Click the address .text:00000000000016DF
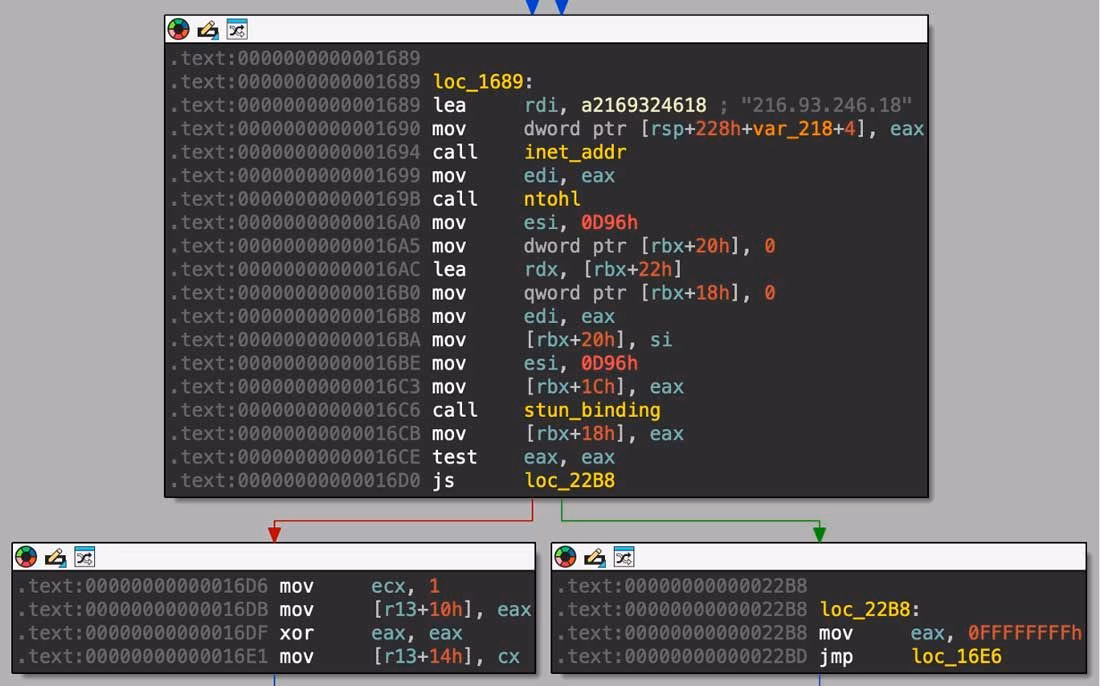Image resolution: width=1100 pixels, height=686 pixels. (x=142, y=633)
